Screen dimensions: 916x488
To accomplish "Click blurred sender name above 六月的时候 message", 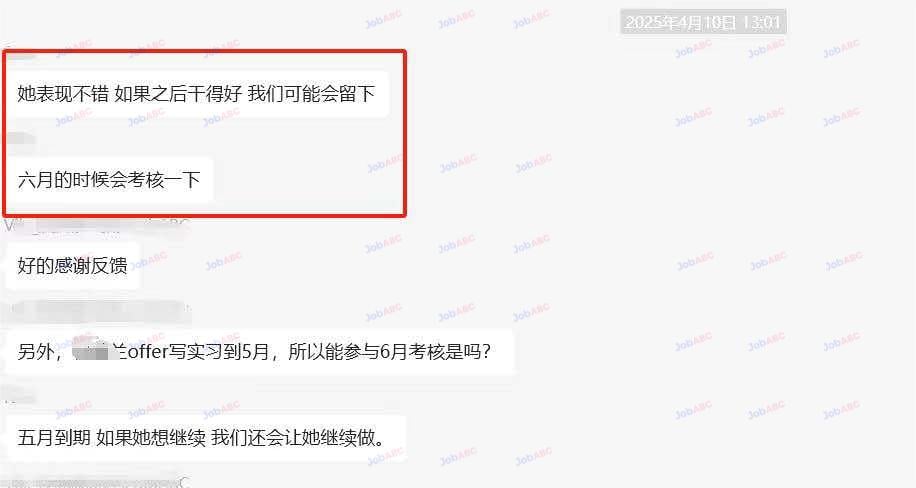I will [x=20, y=139].
